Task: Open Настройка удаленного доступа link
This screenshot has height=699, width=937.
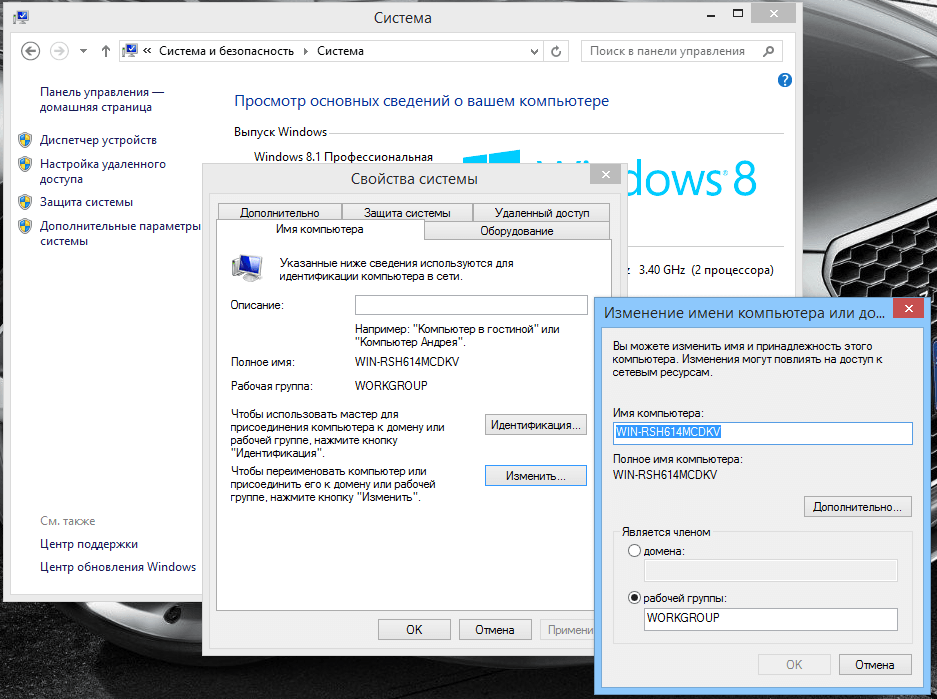Action: [x=102, y=171]
